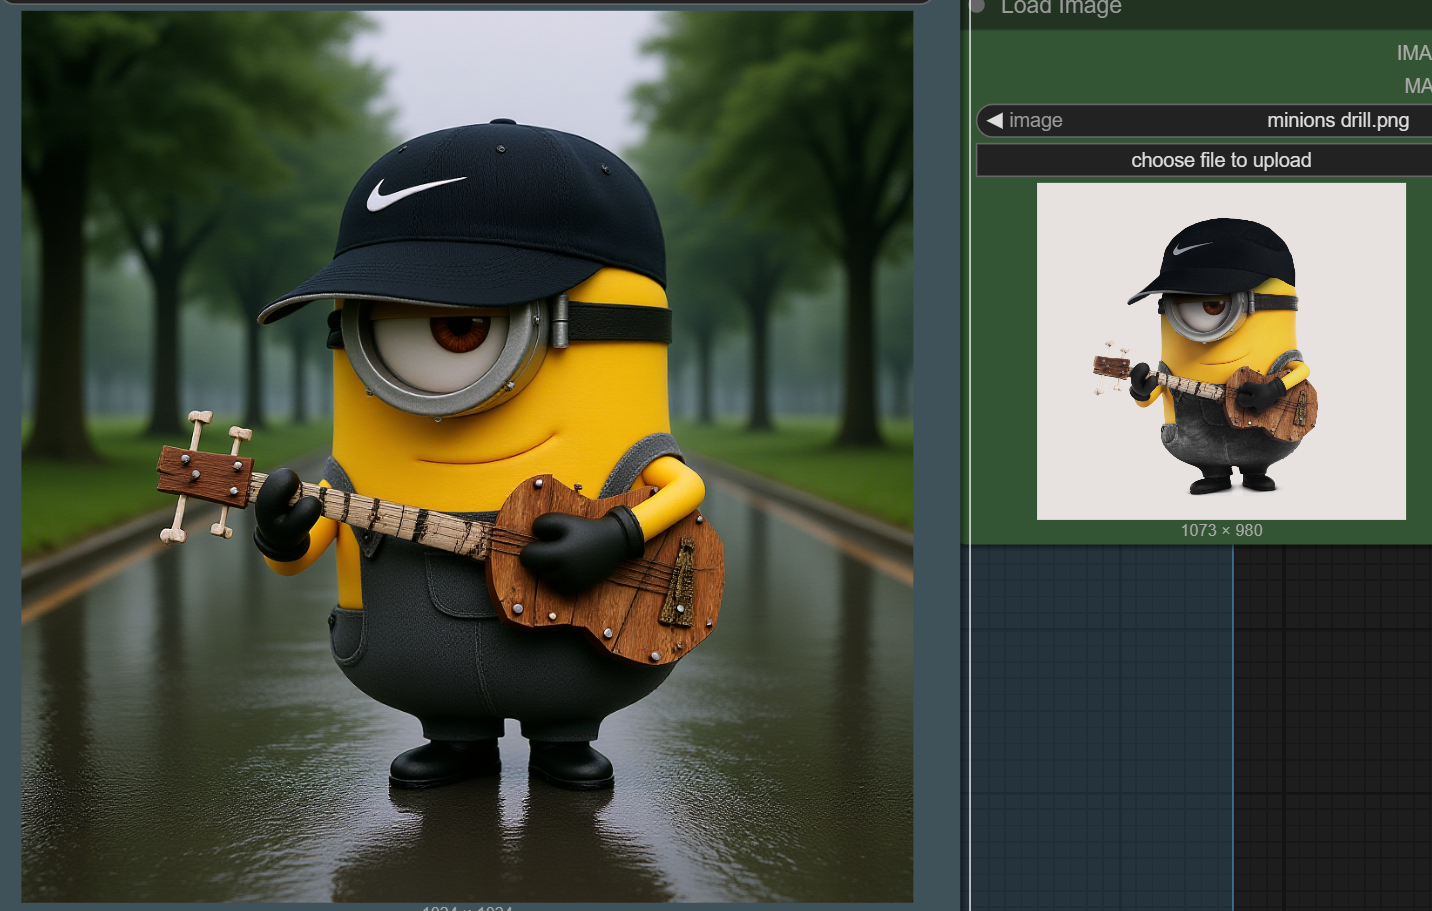Select the MASK output slot label
Screen dimensions: 1432x911
pyautogui.click(x=1417, y=86)
